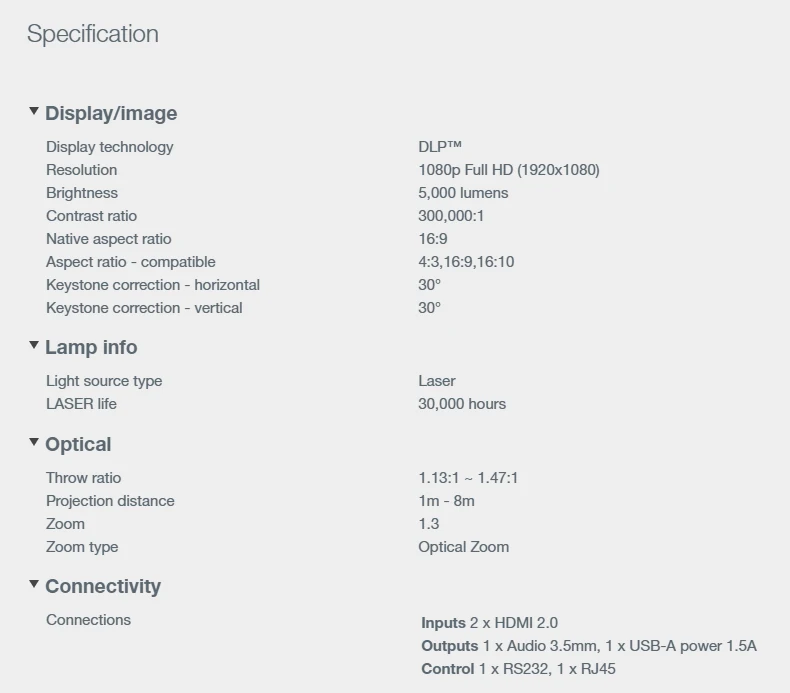Click the Display/image section heading

pos(111,114)
